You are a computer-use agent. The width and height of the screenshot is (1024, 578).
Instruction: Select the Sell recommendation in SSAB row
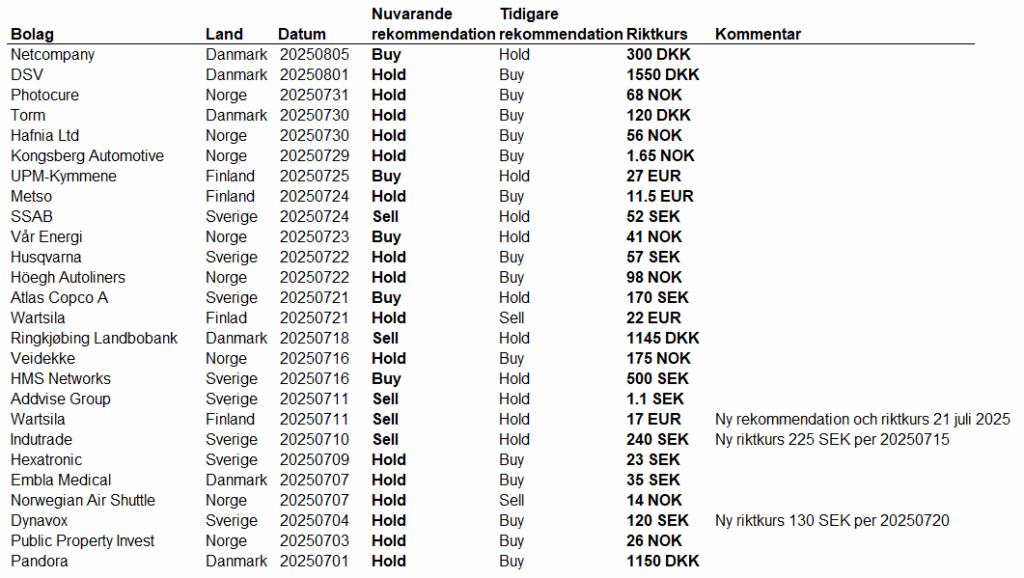tap(385, 217)
